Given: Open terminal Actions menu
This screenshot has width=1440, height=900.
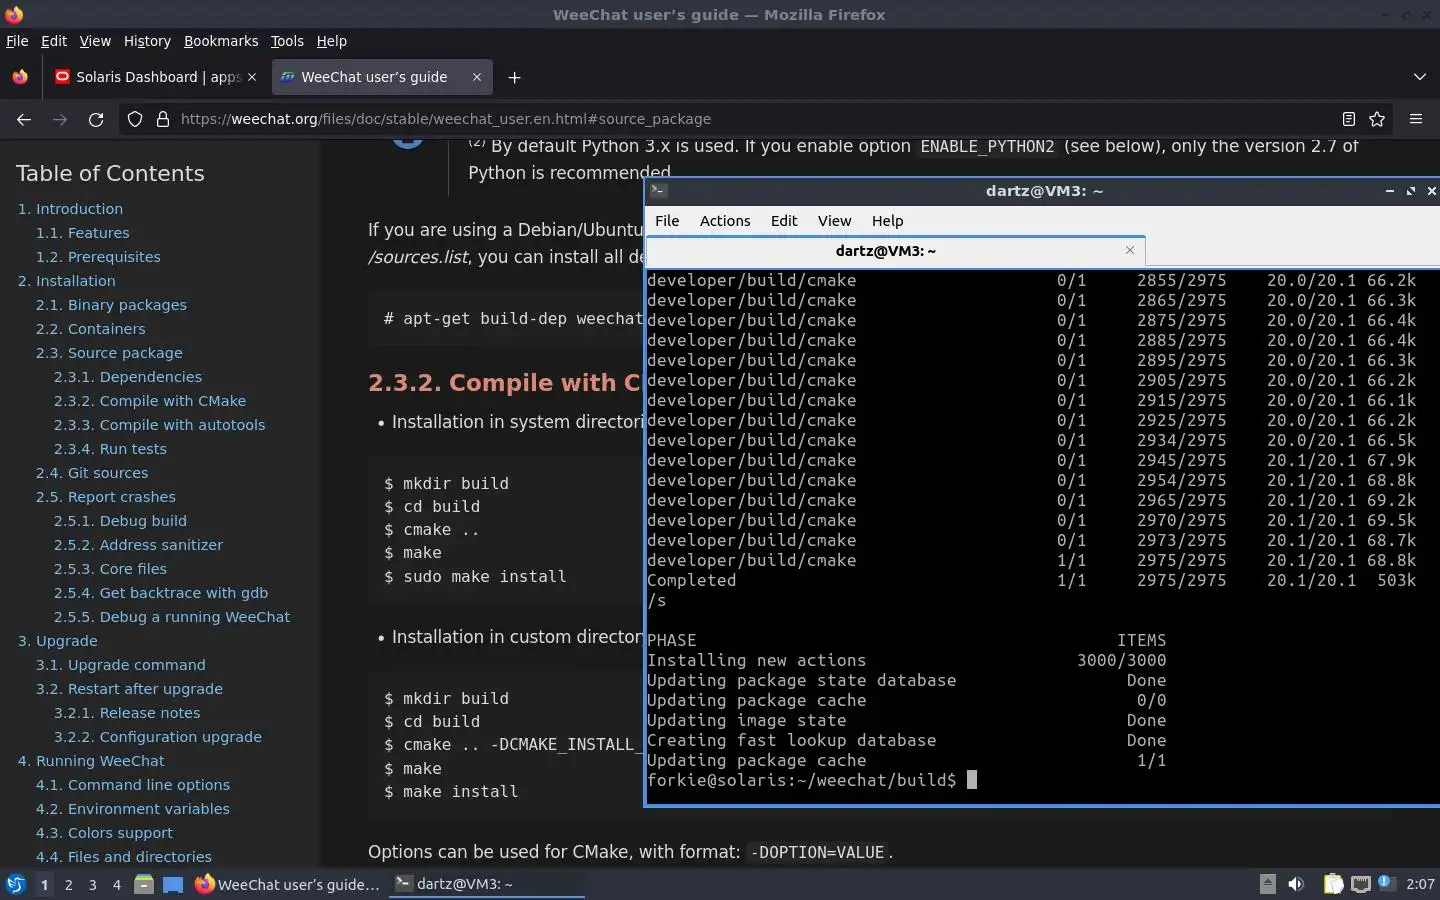Looking at the screenshot, I should (x=725, y=221).
